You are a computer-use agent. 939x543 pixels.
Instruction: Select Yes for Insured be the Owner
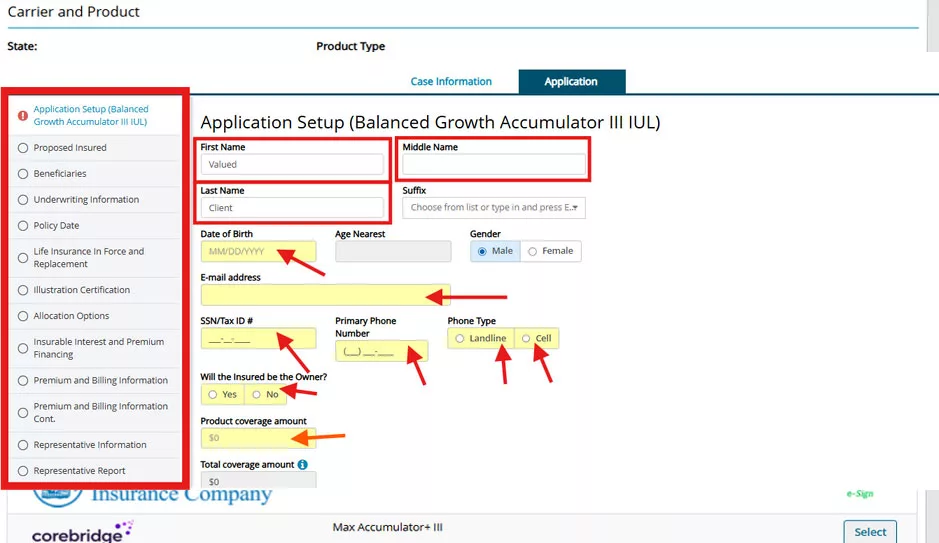212,395
